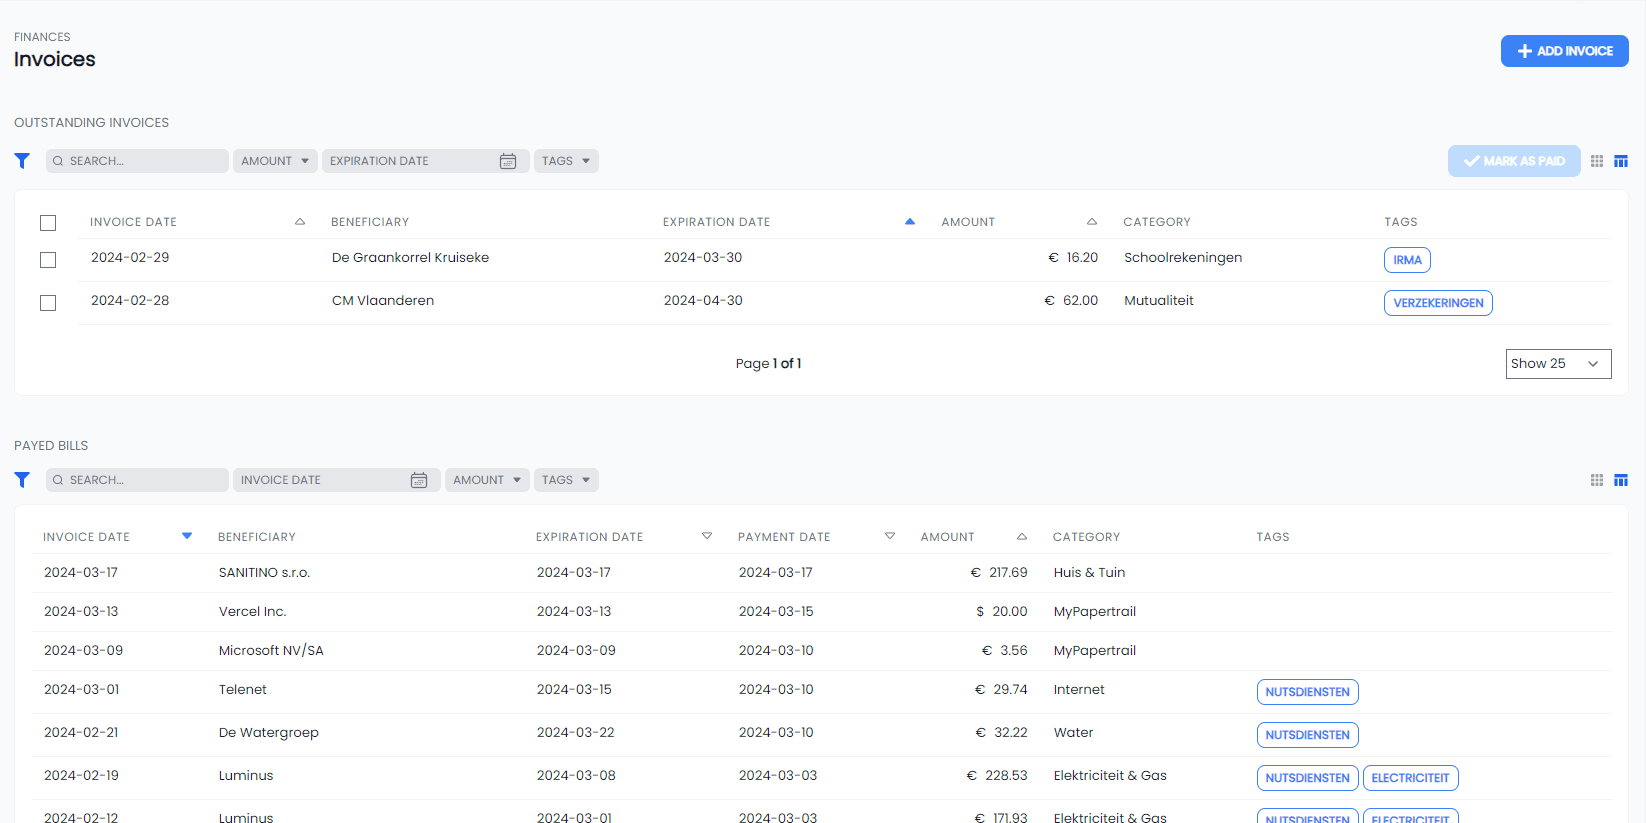
Task: Open the Show 25 page size dropdown
Action: [1558, 364]
